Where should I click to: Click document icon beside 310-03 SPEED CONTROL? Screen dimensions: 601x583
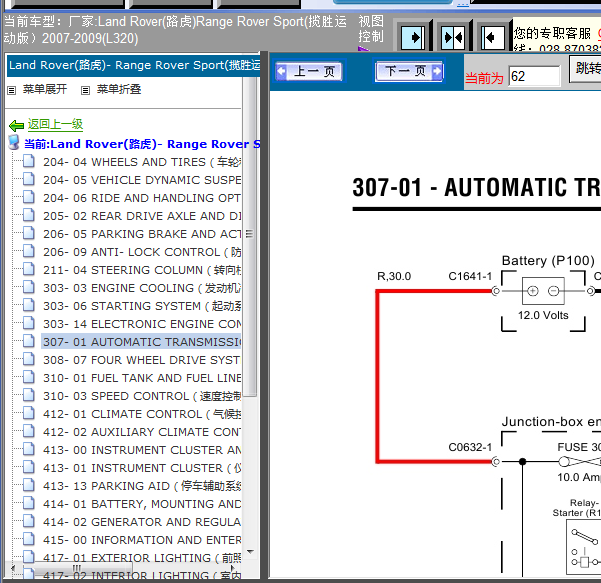click(x=29, y=396)
